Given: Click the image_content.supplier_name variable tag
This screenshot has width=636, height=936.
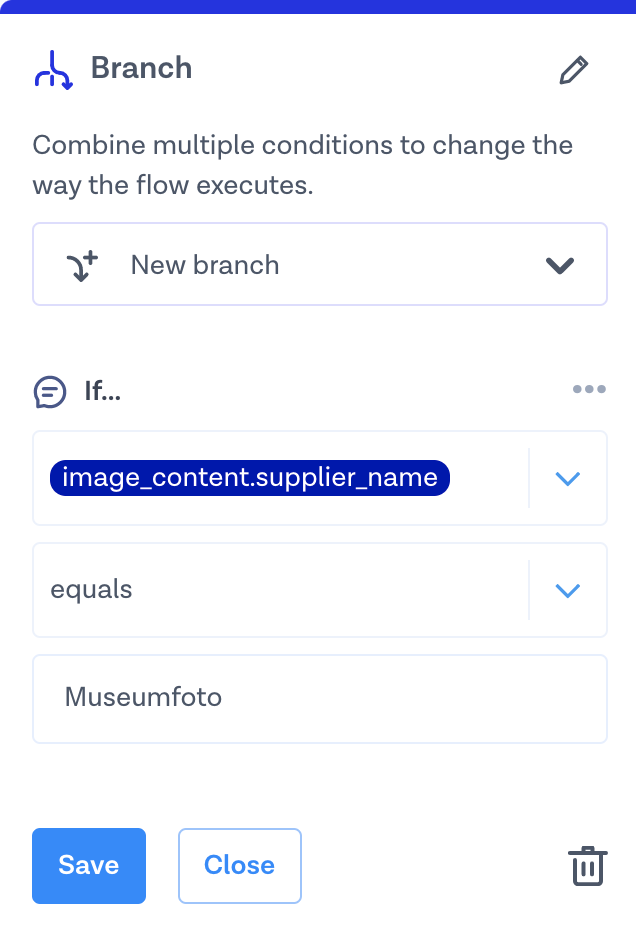Looking at the screenshot, I should [250, 478].
